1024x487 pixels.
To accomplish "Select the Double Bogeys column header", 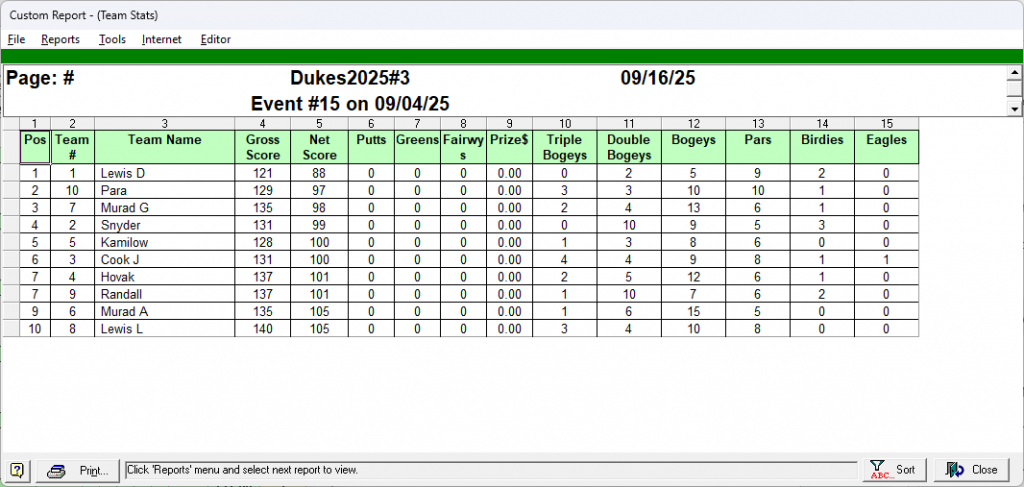I will tap(628, 147).
